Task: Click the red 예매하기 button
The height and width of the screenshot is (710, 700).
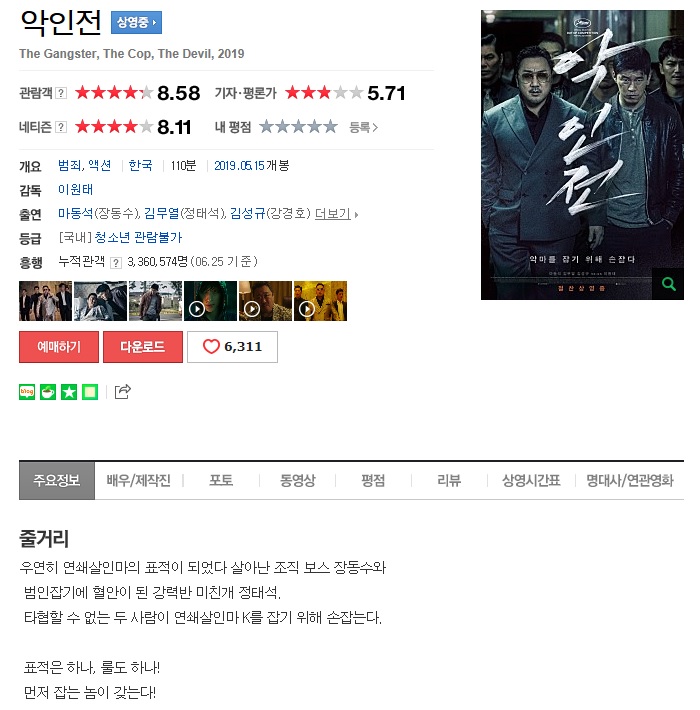Action: 59,347
